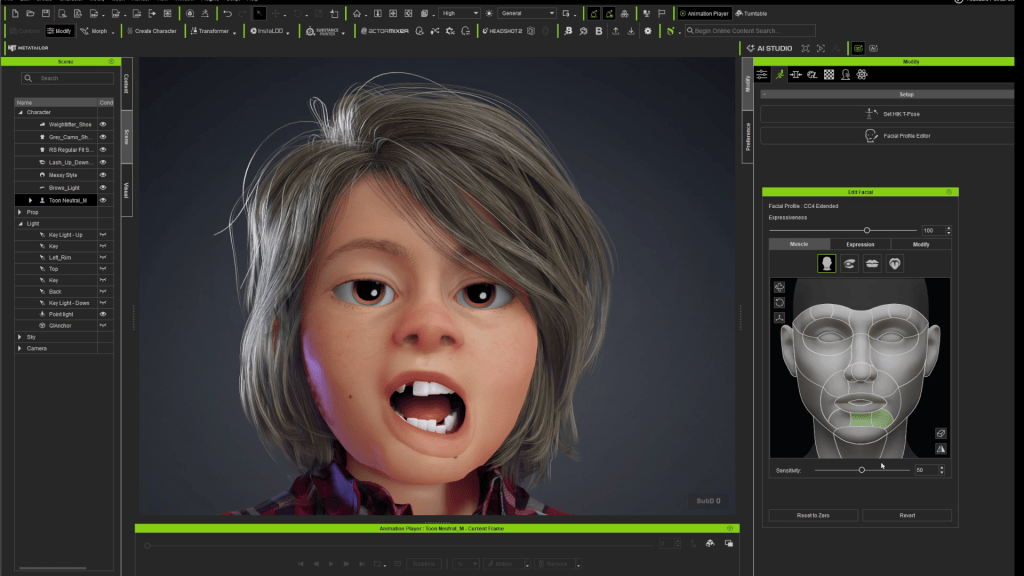
Task: Click the bold B icon in toolbar
Action: 599,31
